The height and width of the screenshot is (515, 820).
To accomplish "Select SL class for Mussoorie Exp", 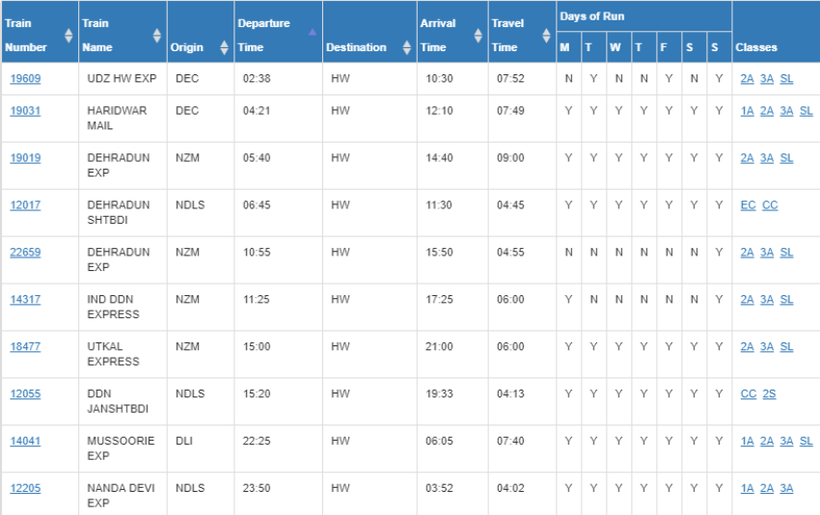I will pyautogui.click(x=806, y=441).
